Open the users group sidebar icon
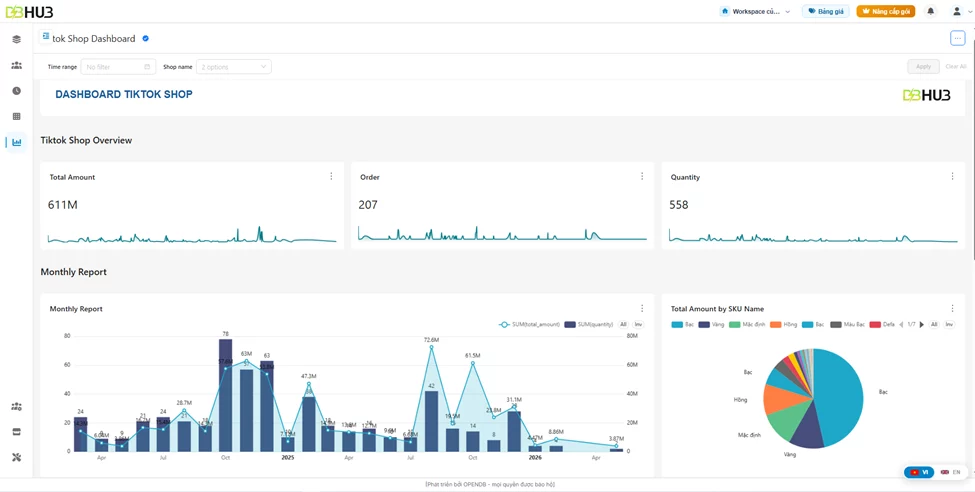Viewport: 975px width, 492px height. [16, 65]
